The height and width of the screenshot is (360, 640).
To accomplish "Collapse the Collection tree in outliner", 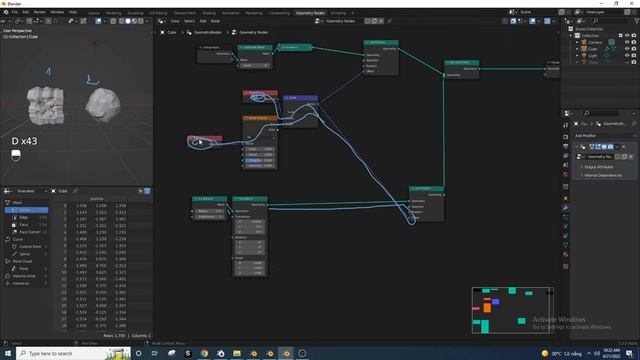I will (x=571, y=36).
